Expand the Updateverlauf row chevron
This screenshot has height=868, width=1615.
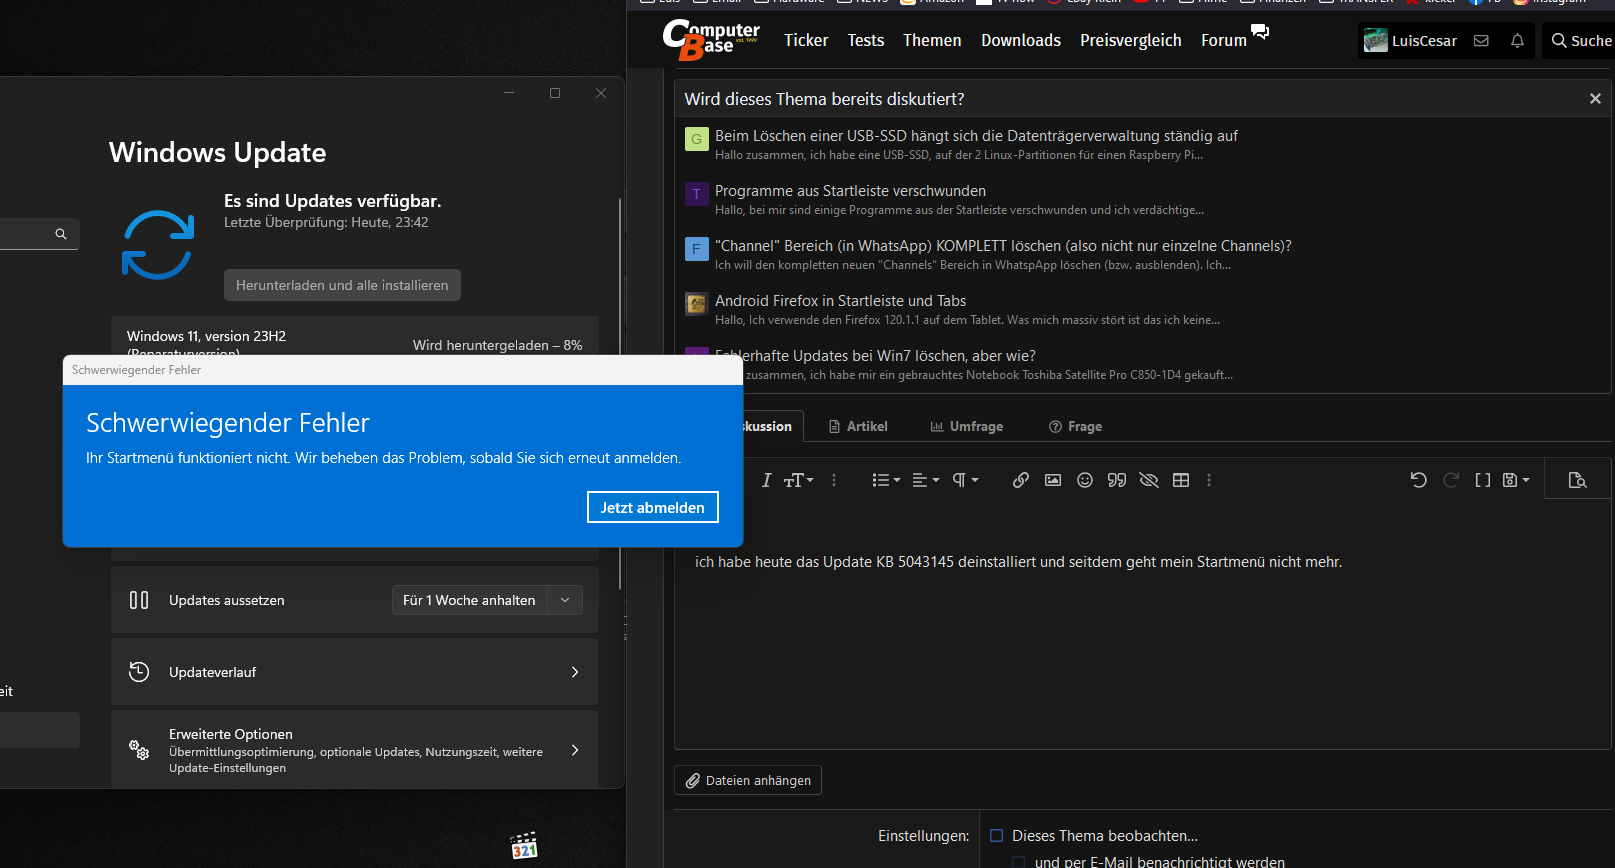pyautogui.click(x=575, y=672)
